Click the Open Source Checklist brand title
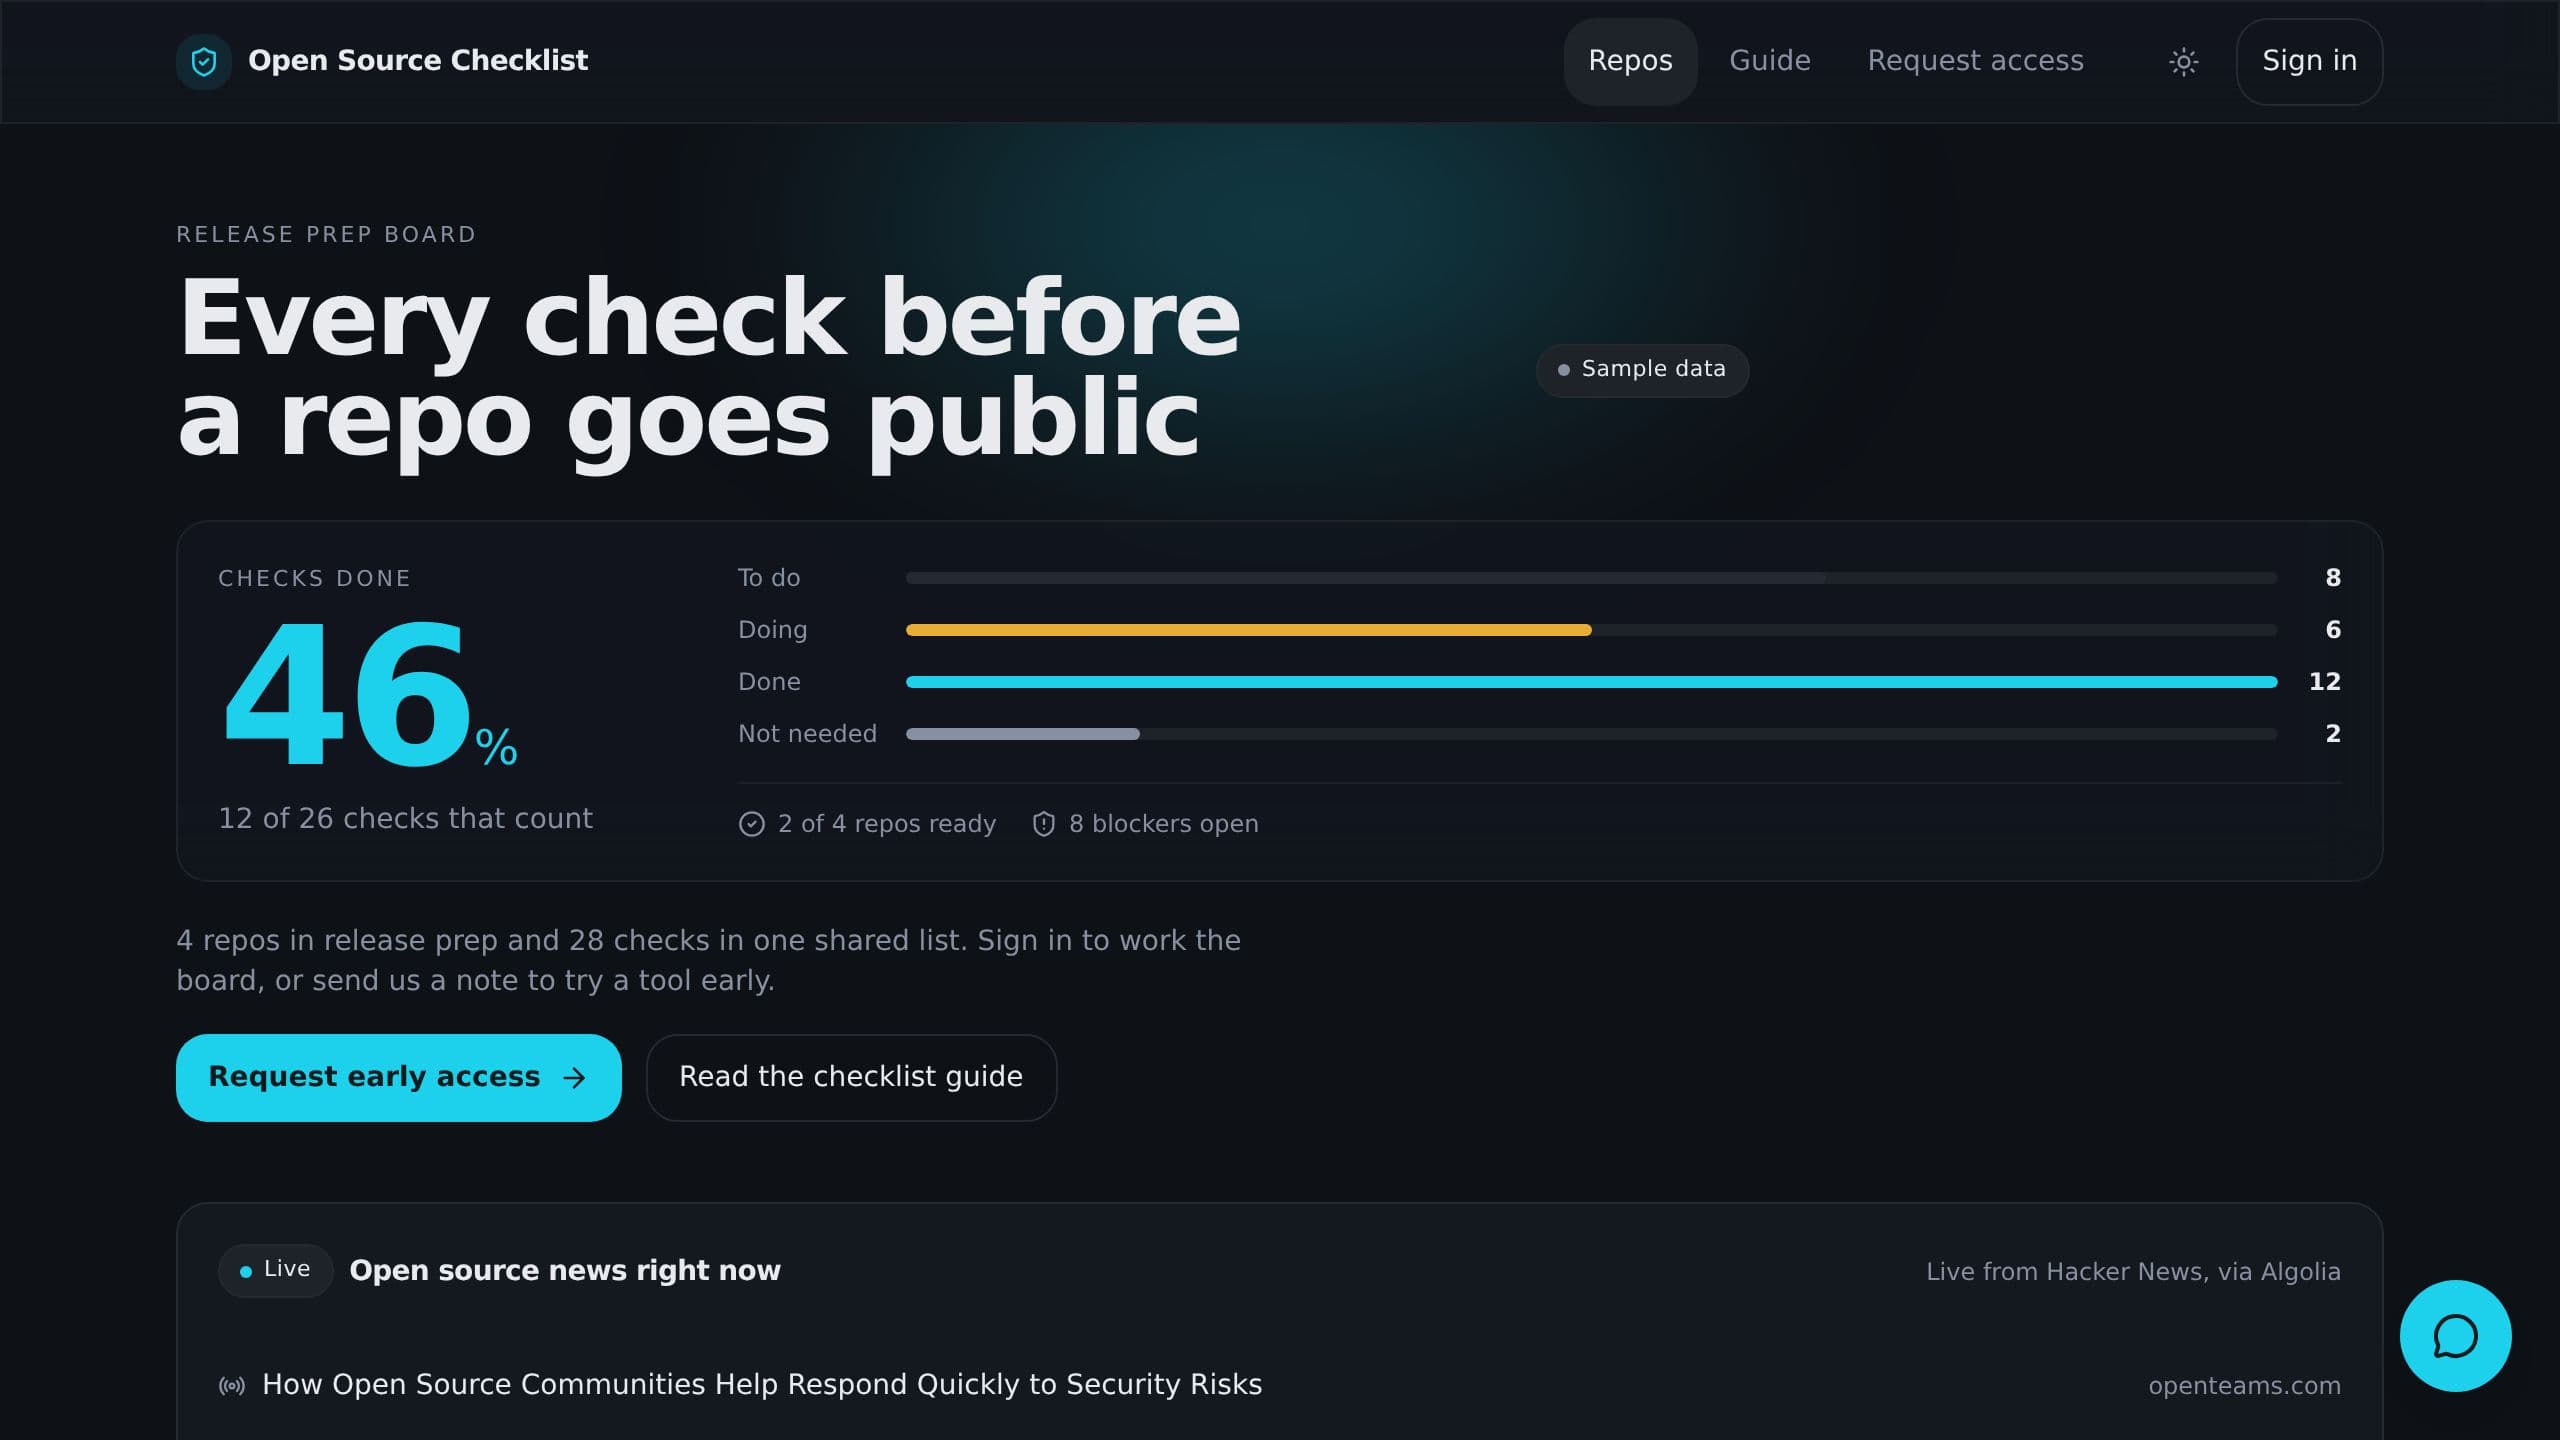The image size is (2560, 1440). [418, 61]
